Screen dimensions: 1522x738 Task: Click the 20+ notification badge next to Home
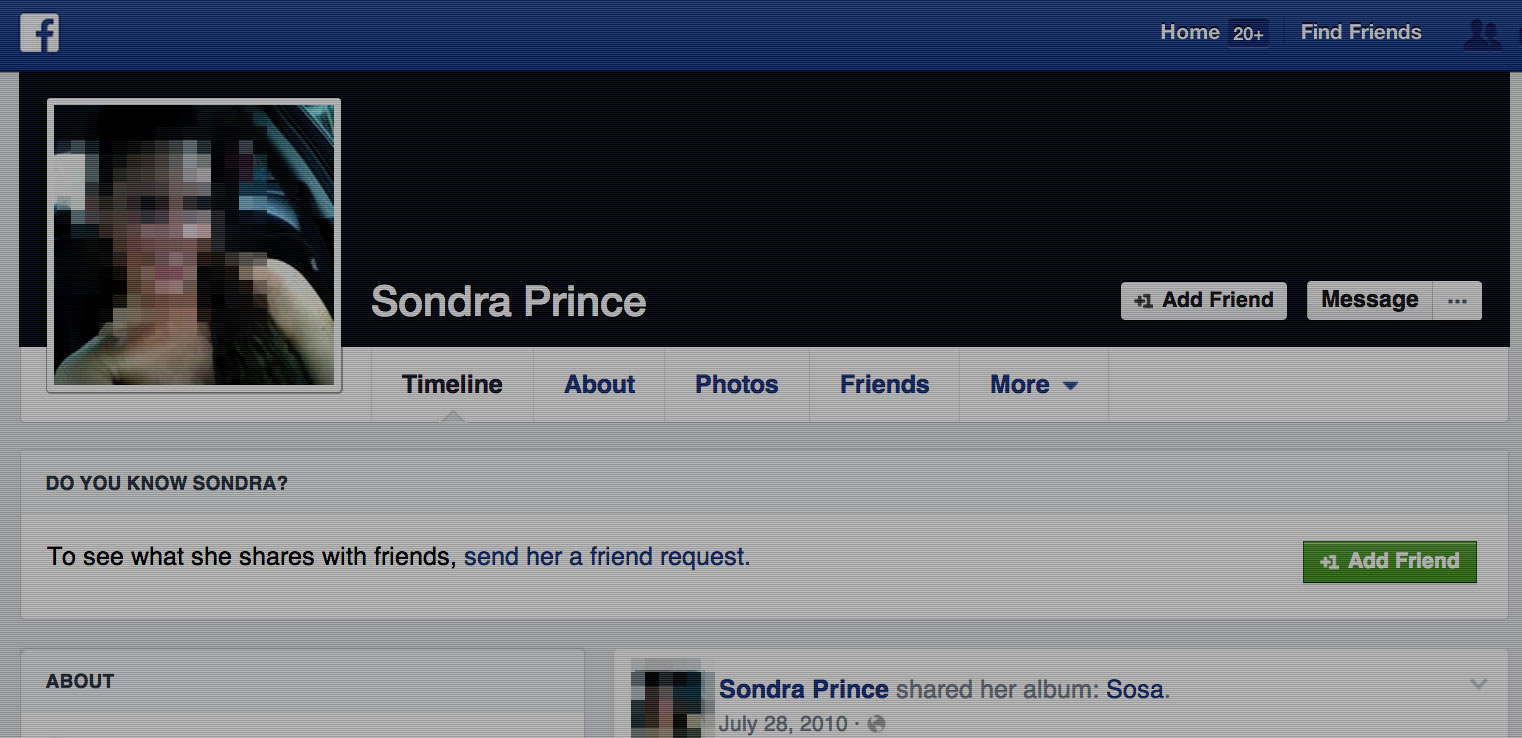pos(1248,33)
